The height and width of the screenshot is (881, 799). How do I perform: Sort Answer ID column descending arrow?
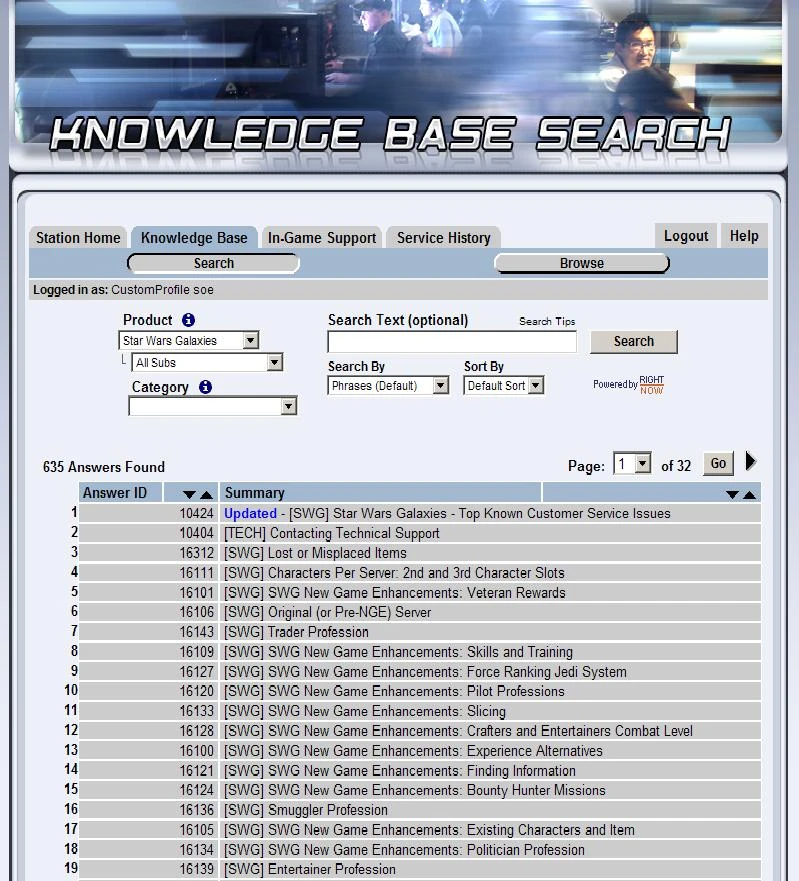[x=189, y=494]
